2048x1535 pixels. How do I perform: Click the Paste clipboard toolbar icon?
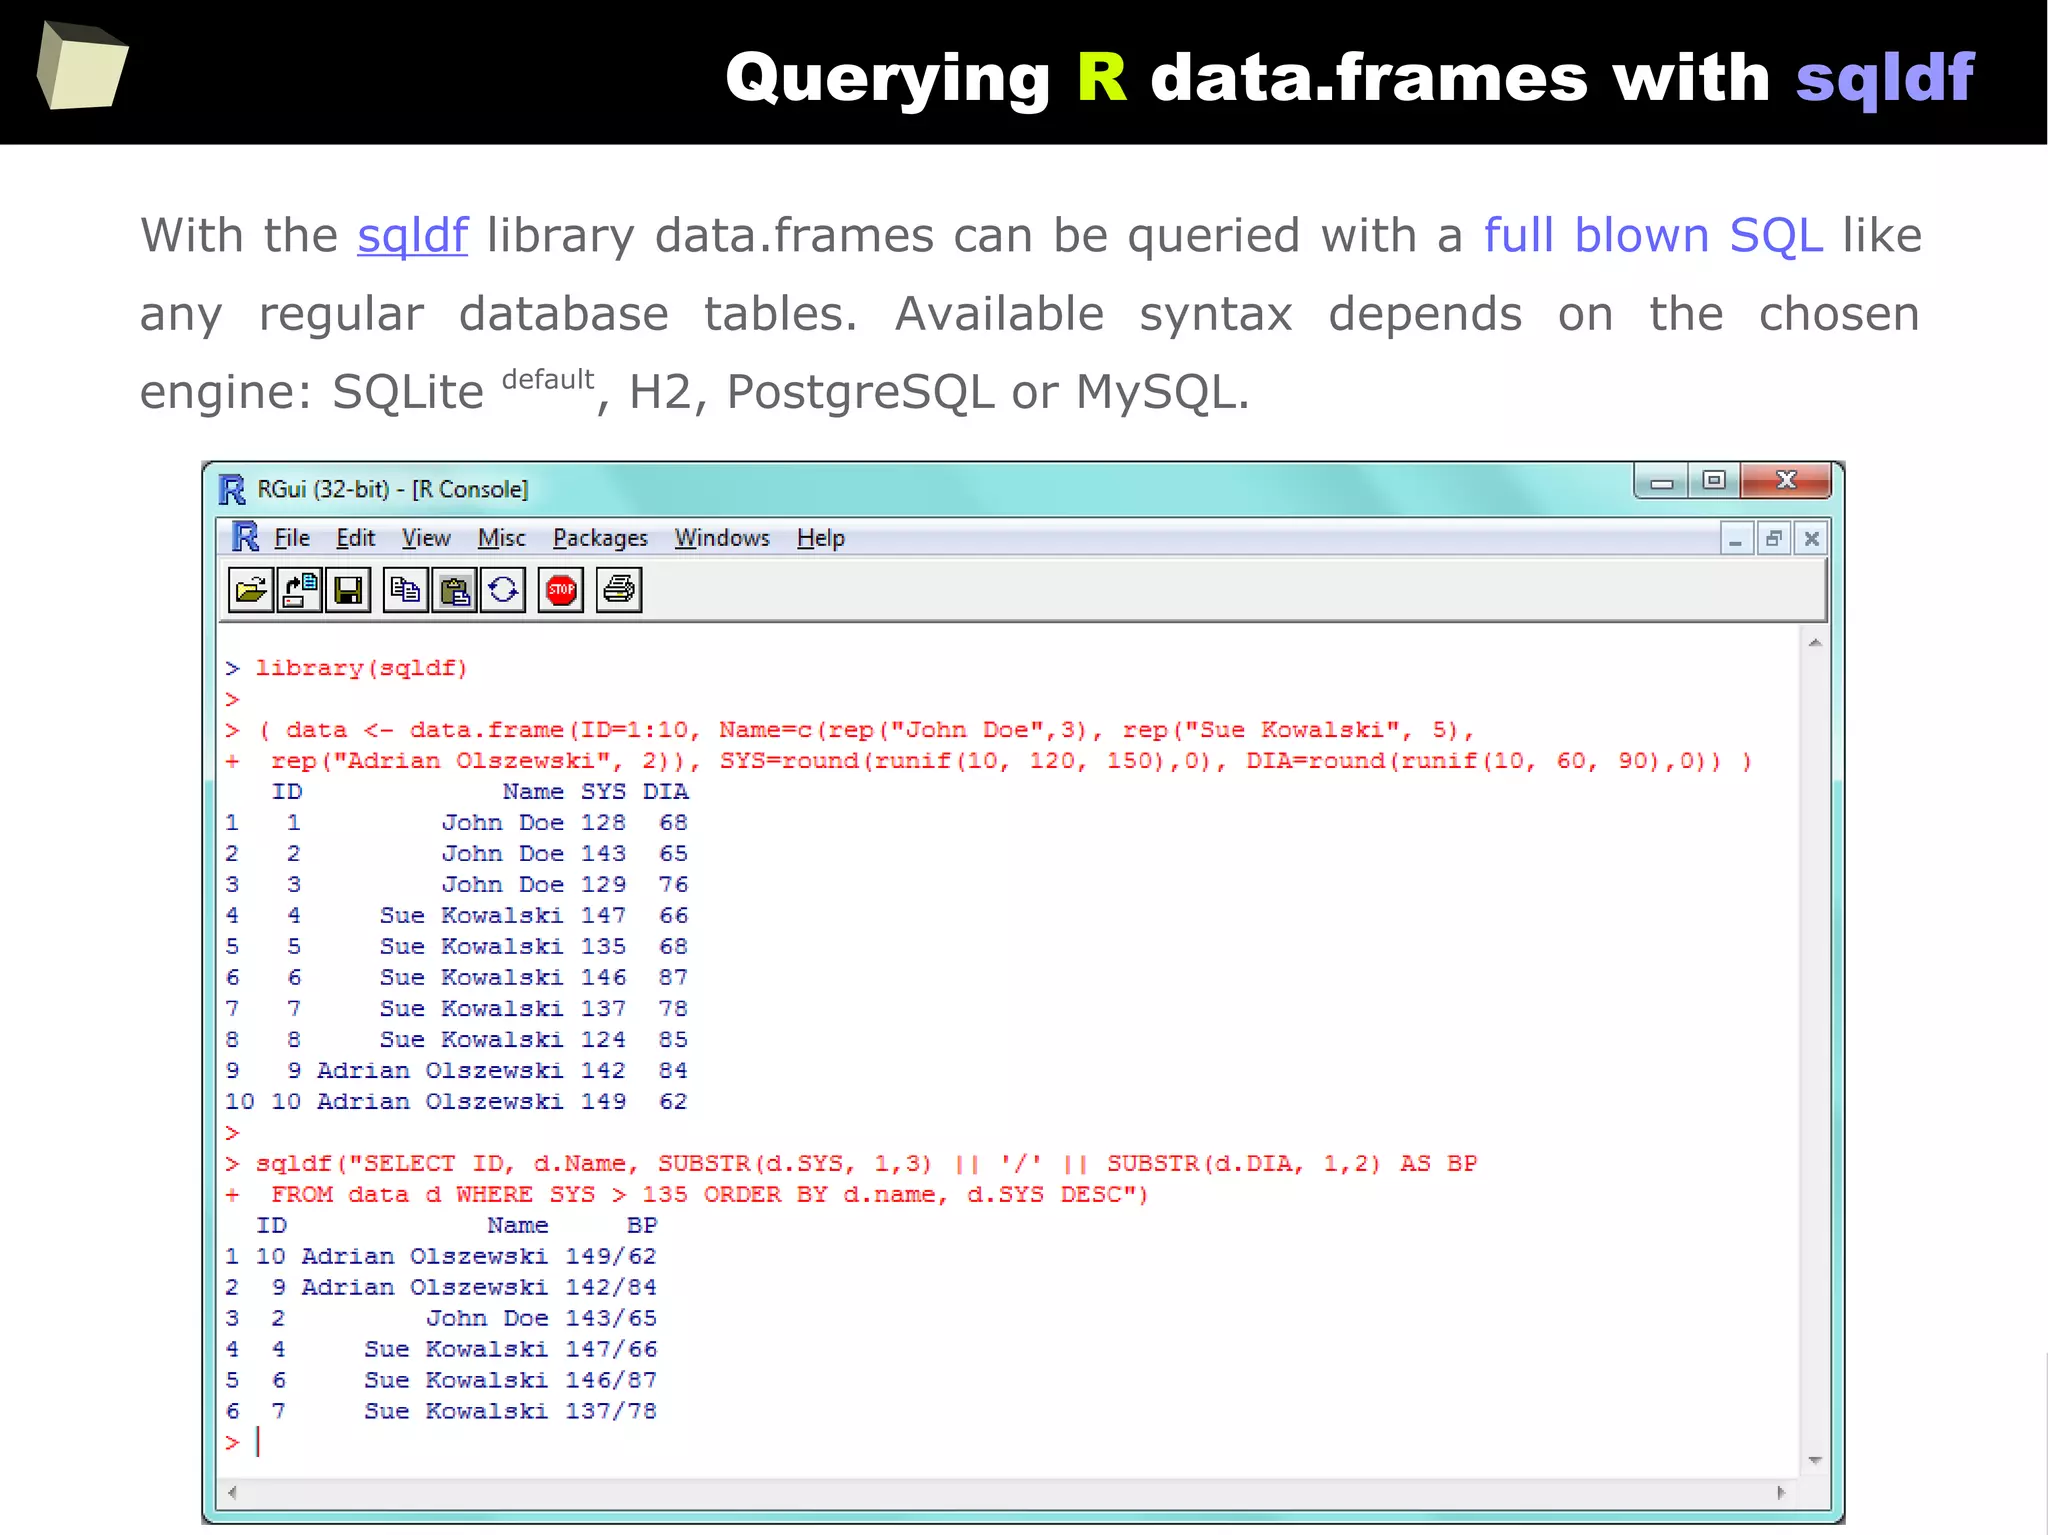point(454,590)
